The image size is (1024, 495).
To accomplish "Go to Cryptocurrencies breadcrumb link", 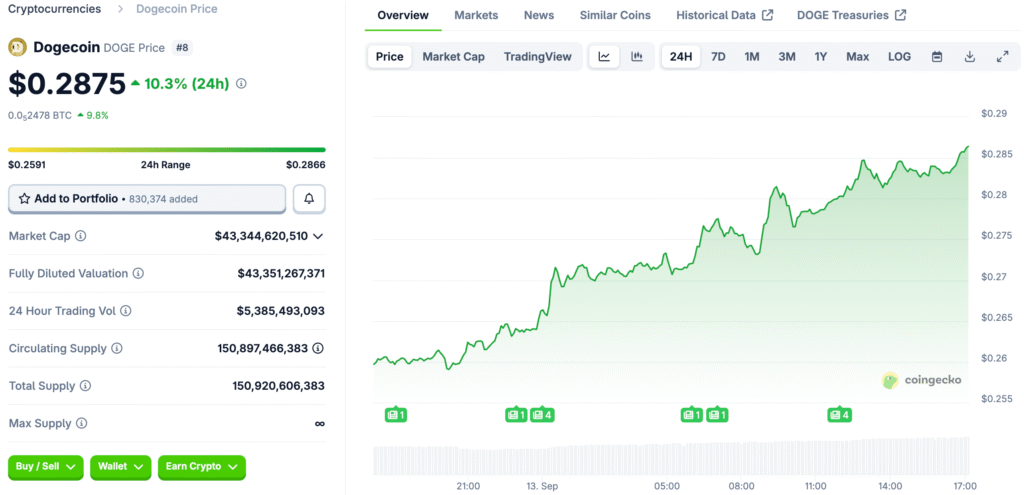I will click(54, 9).
